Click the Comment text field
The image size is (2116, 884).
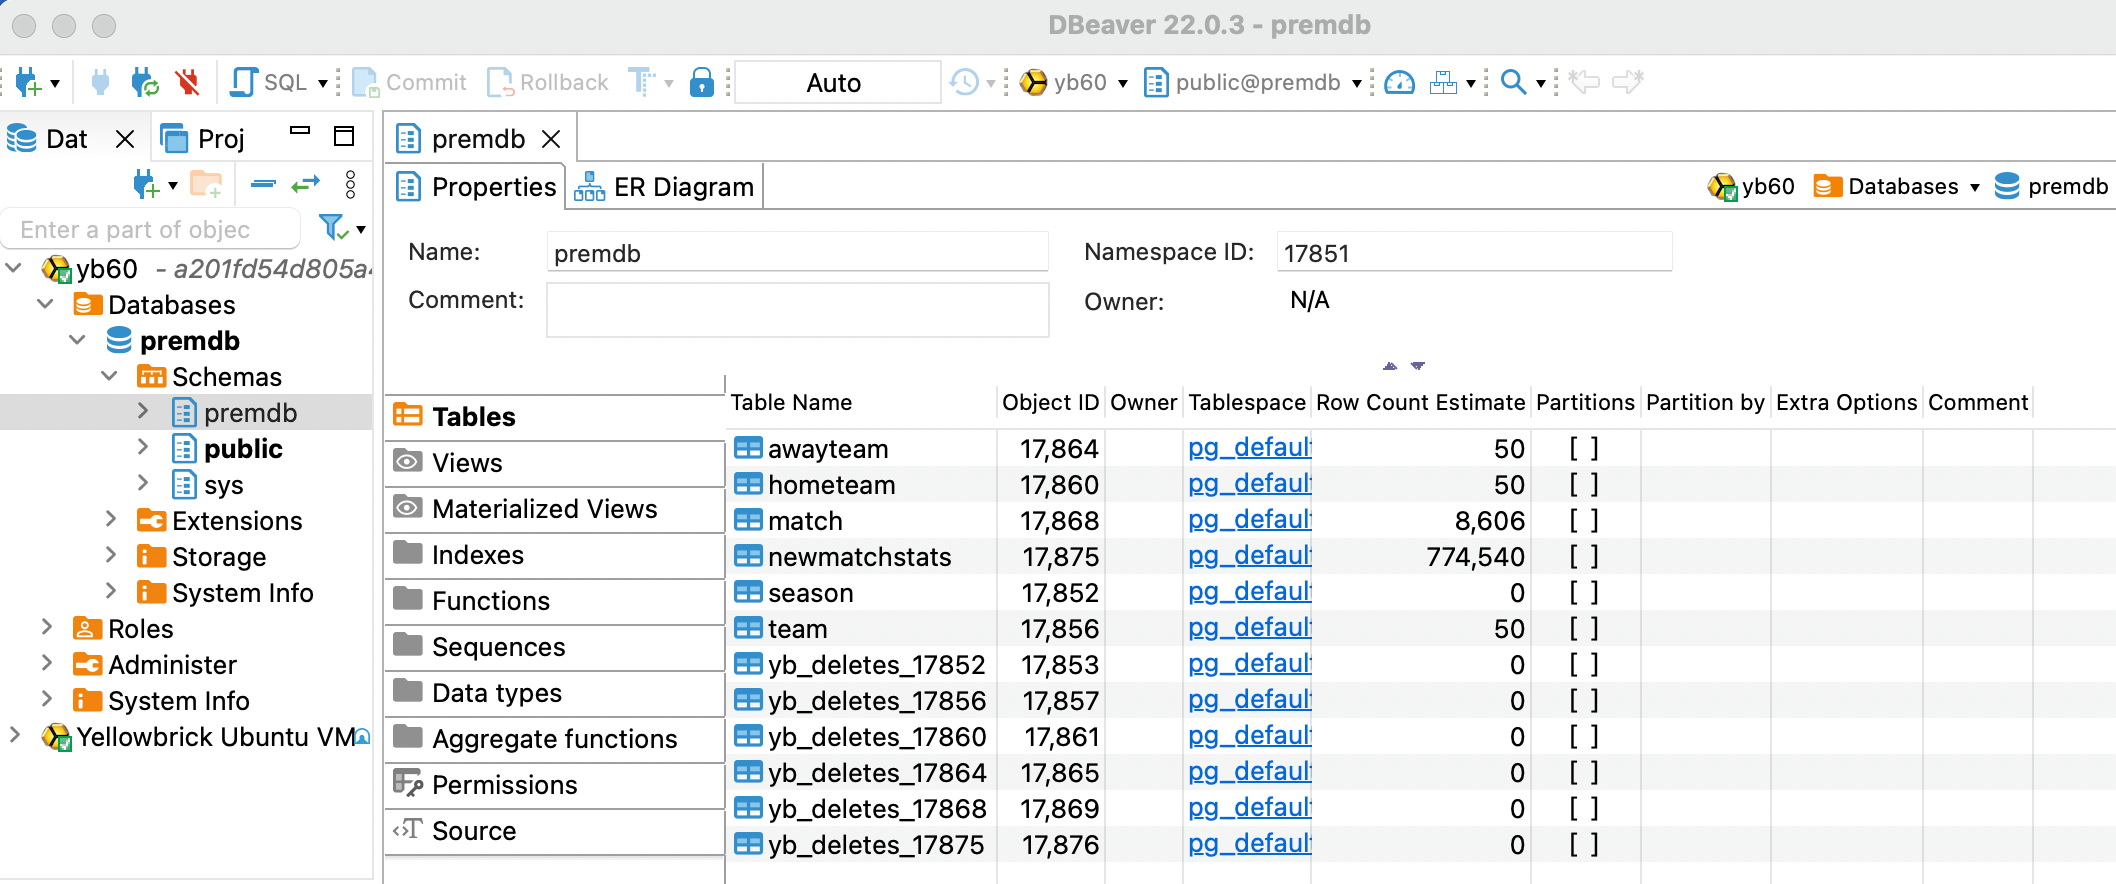[x=797, y=310]
